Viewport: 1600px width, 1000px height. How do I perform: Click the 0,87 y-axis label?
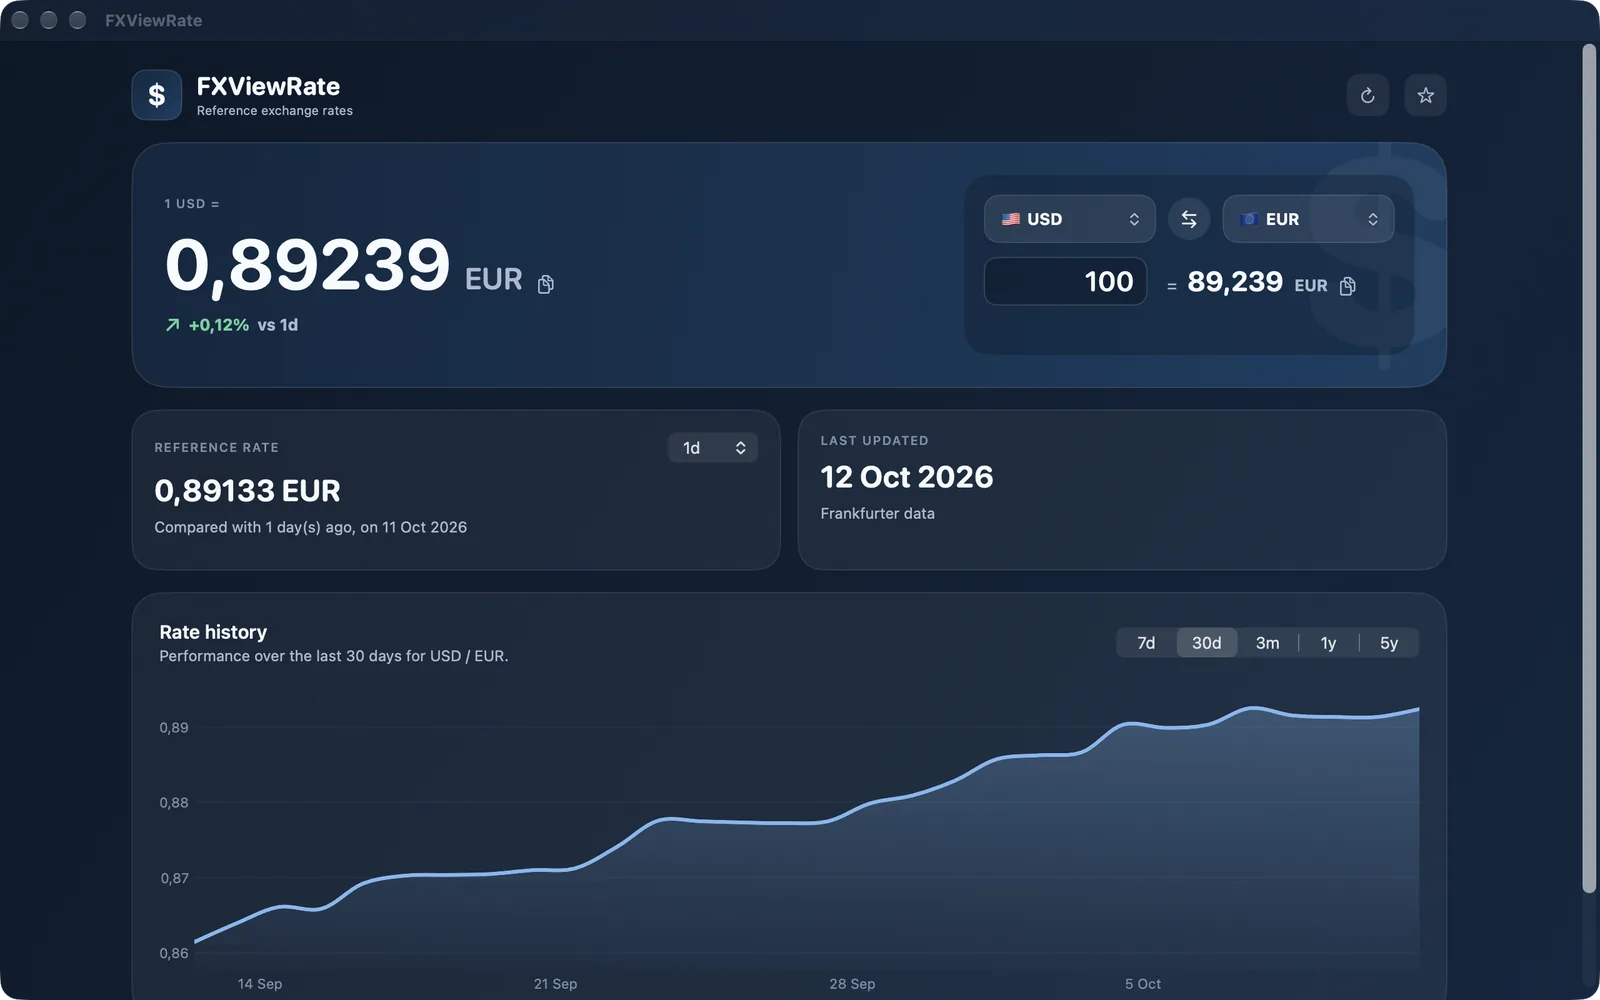click(x=174, y=879)
